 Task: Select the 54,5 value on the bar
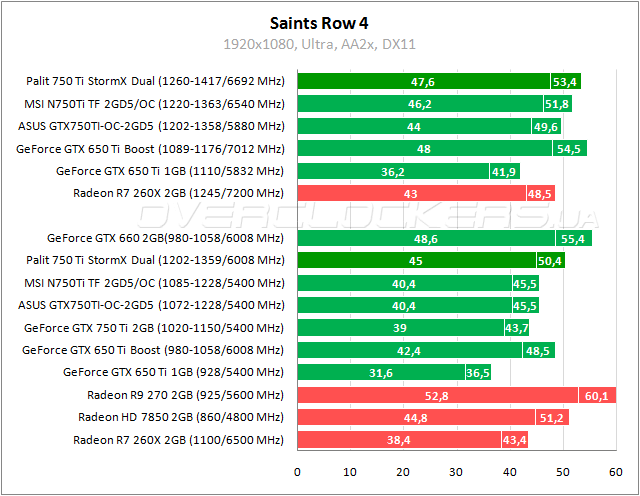click(x=569, y=149)
